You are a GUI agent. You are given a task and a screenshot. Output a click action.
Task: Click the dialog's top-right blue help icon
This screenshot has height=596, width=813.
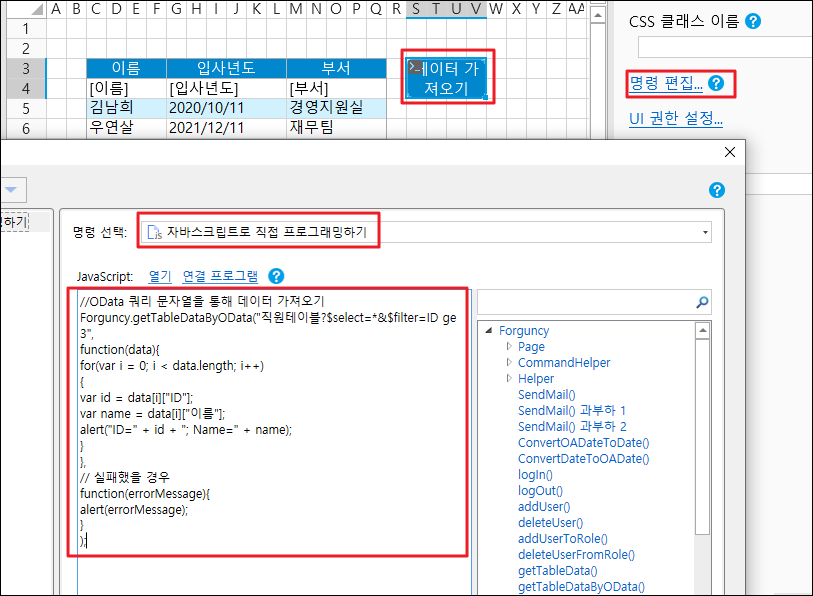[716, 190]
